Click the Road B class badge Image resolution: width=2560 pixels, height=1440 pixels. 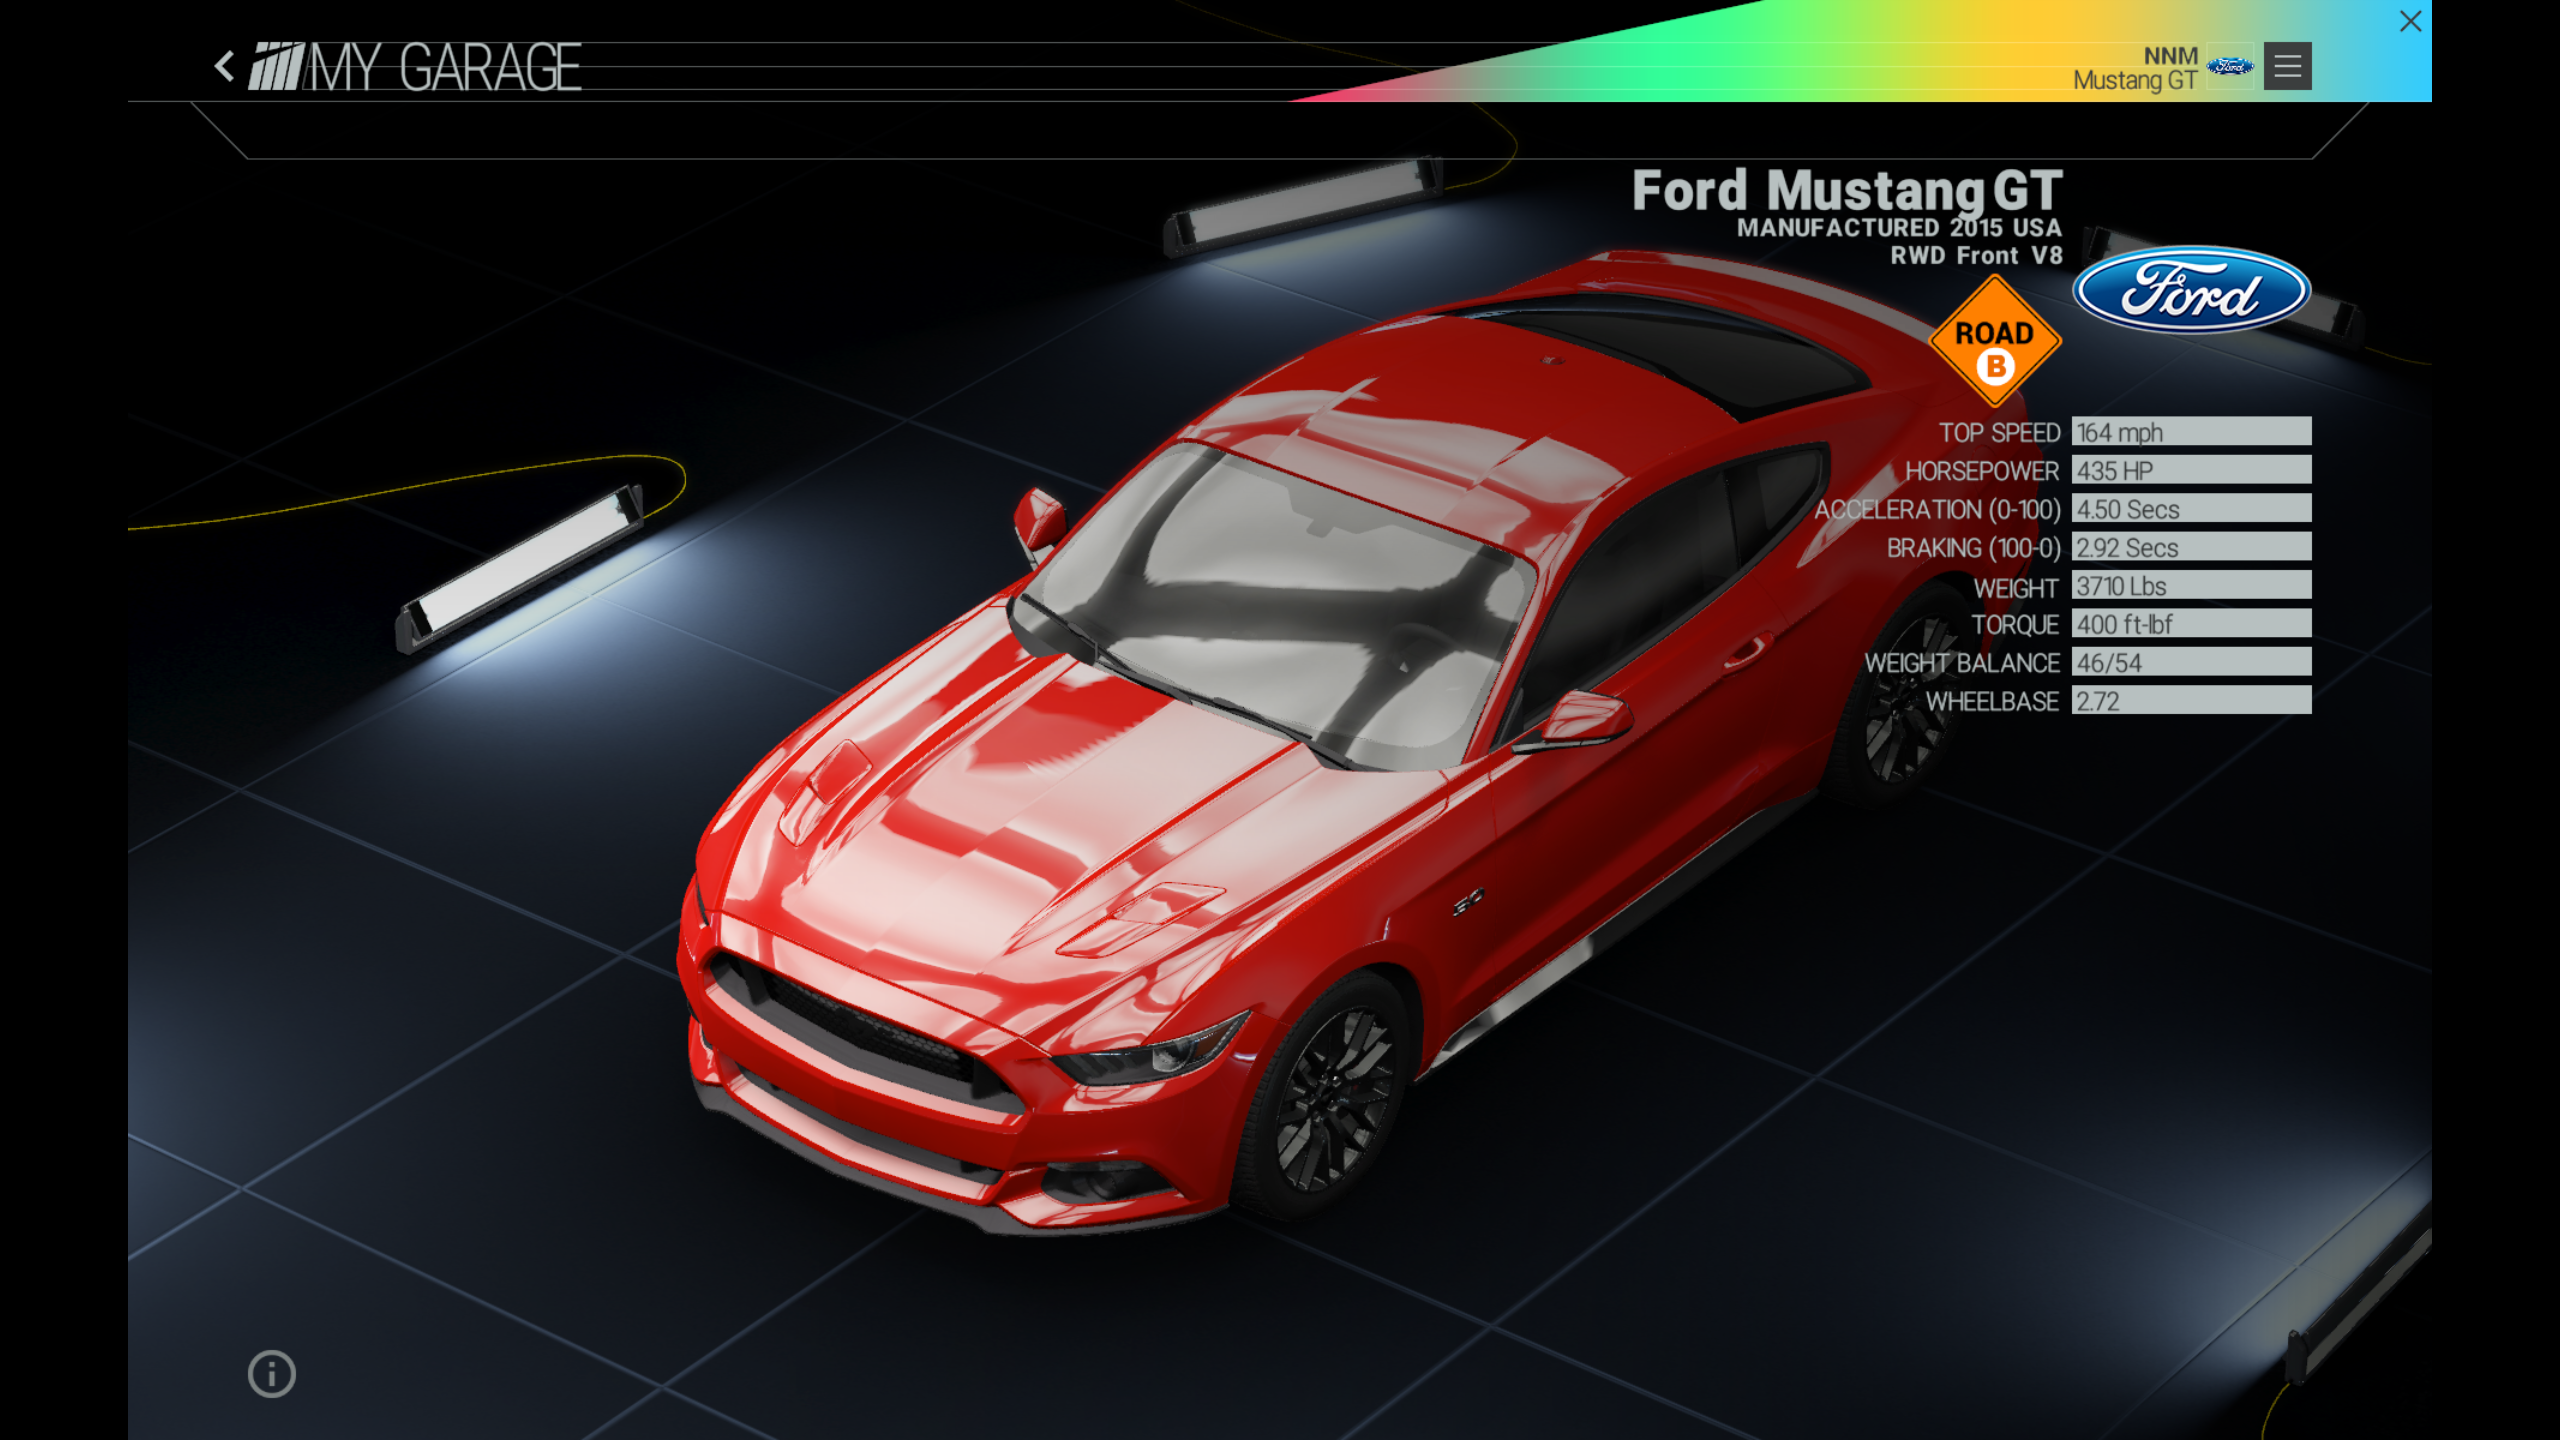pos(1995,342)
